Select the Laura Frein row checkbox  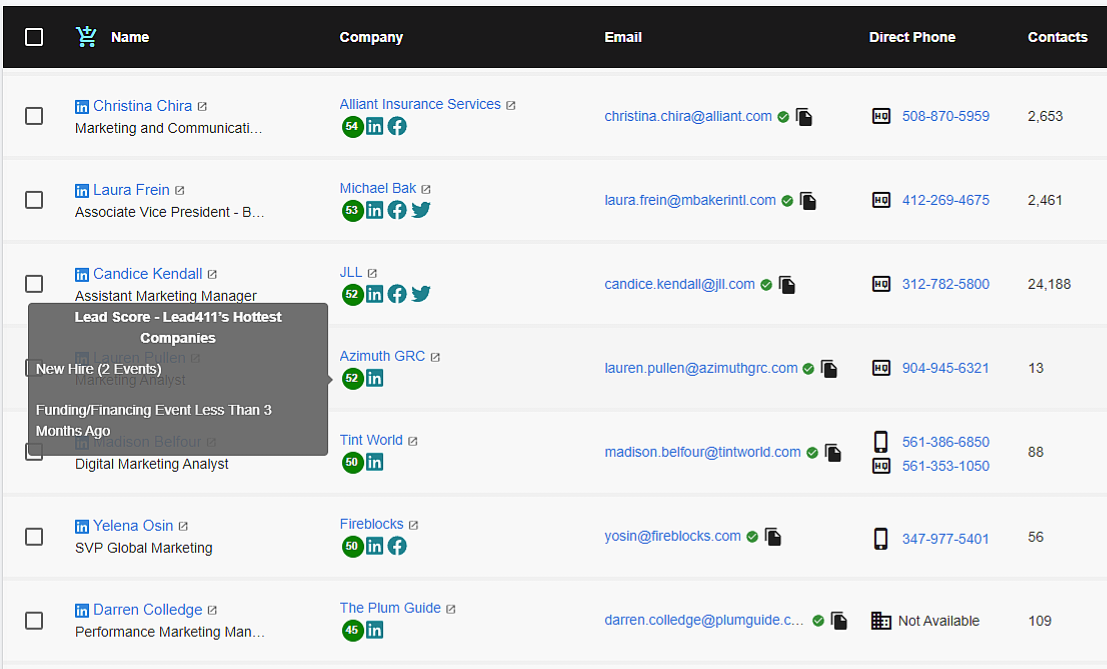click(x=34, y=200)
